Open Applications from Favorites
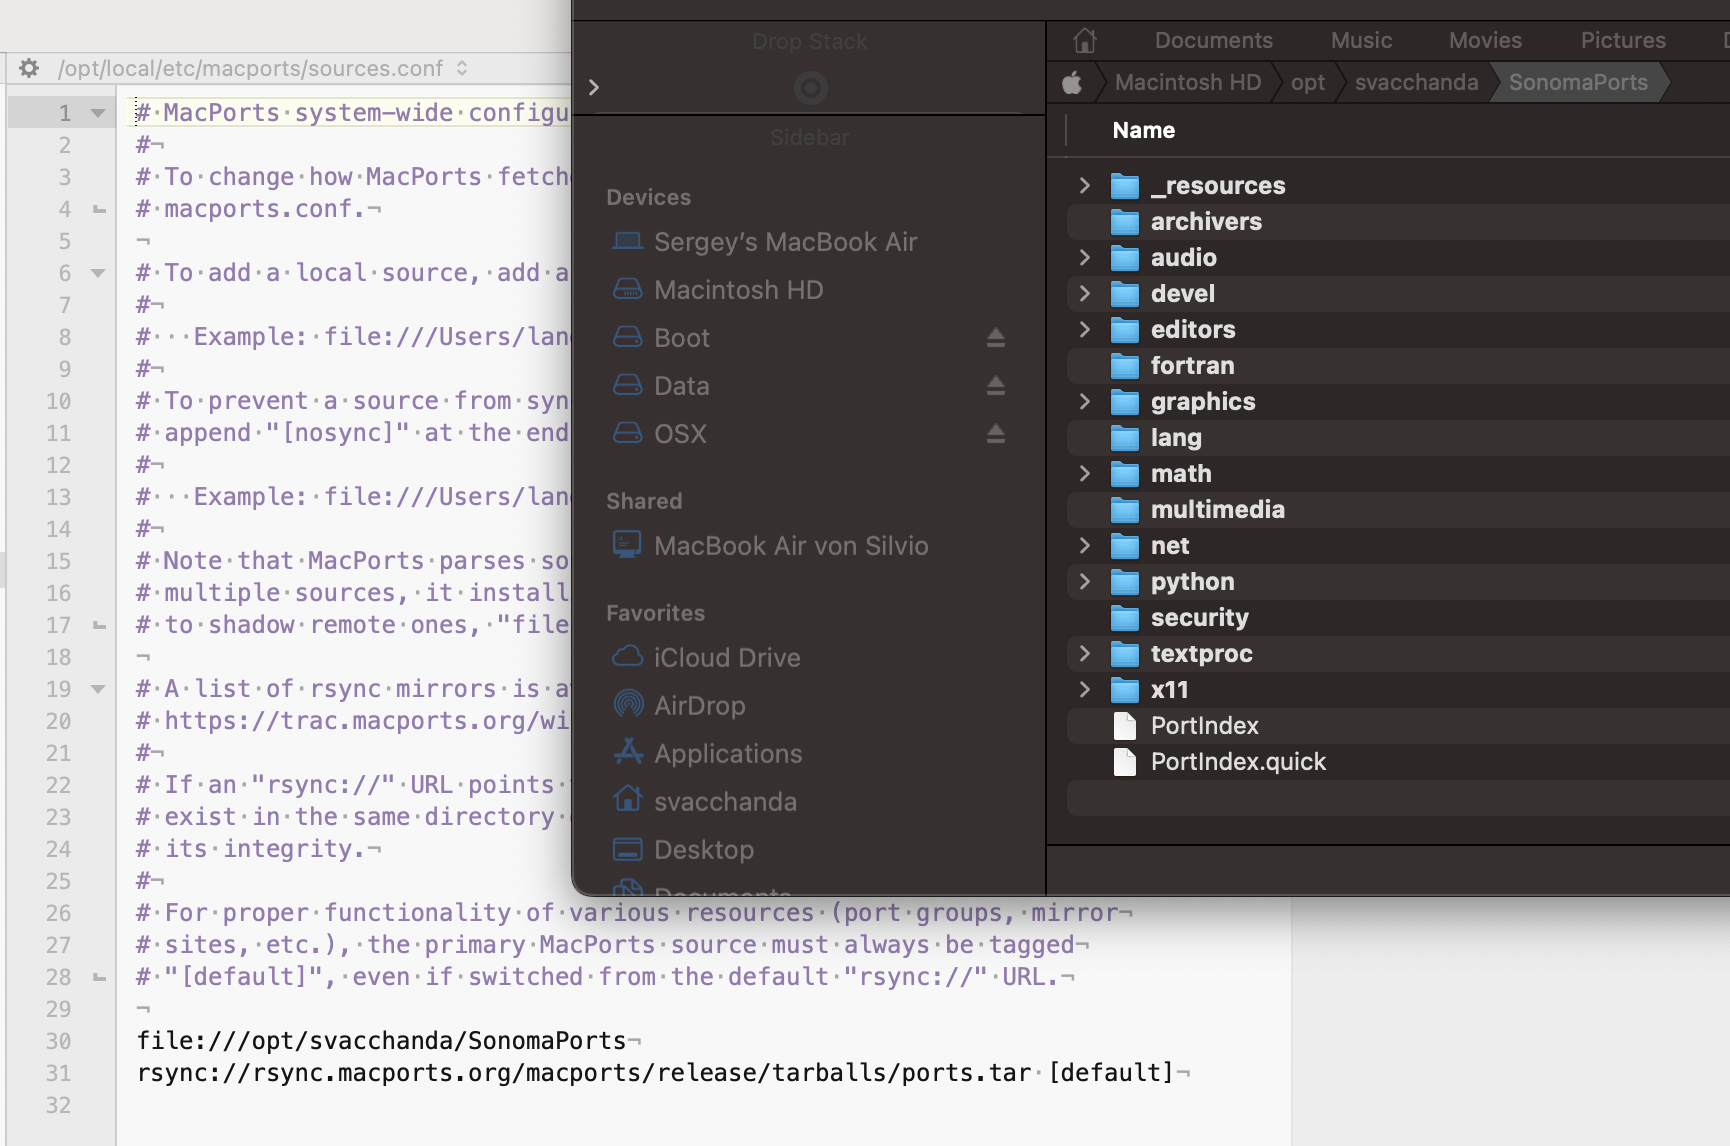 coord(708,754)
